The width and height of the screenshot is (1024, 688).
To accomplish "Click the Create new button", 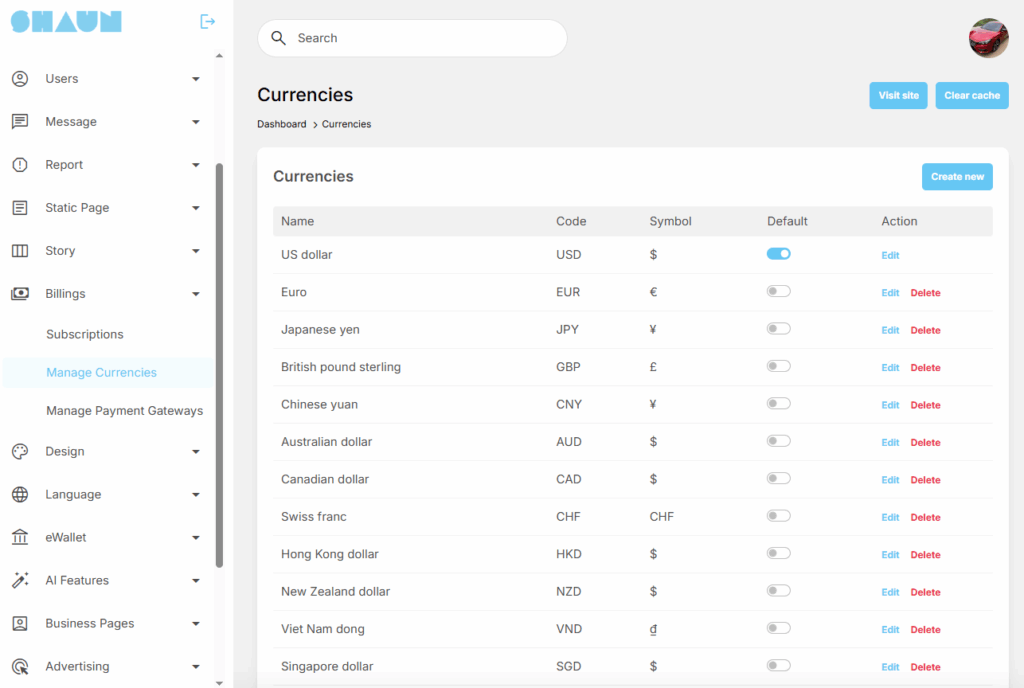I will tap(957, 177).
